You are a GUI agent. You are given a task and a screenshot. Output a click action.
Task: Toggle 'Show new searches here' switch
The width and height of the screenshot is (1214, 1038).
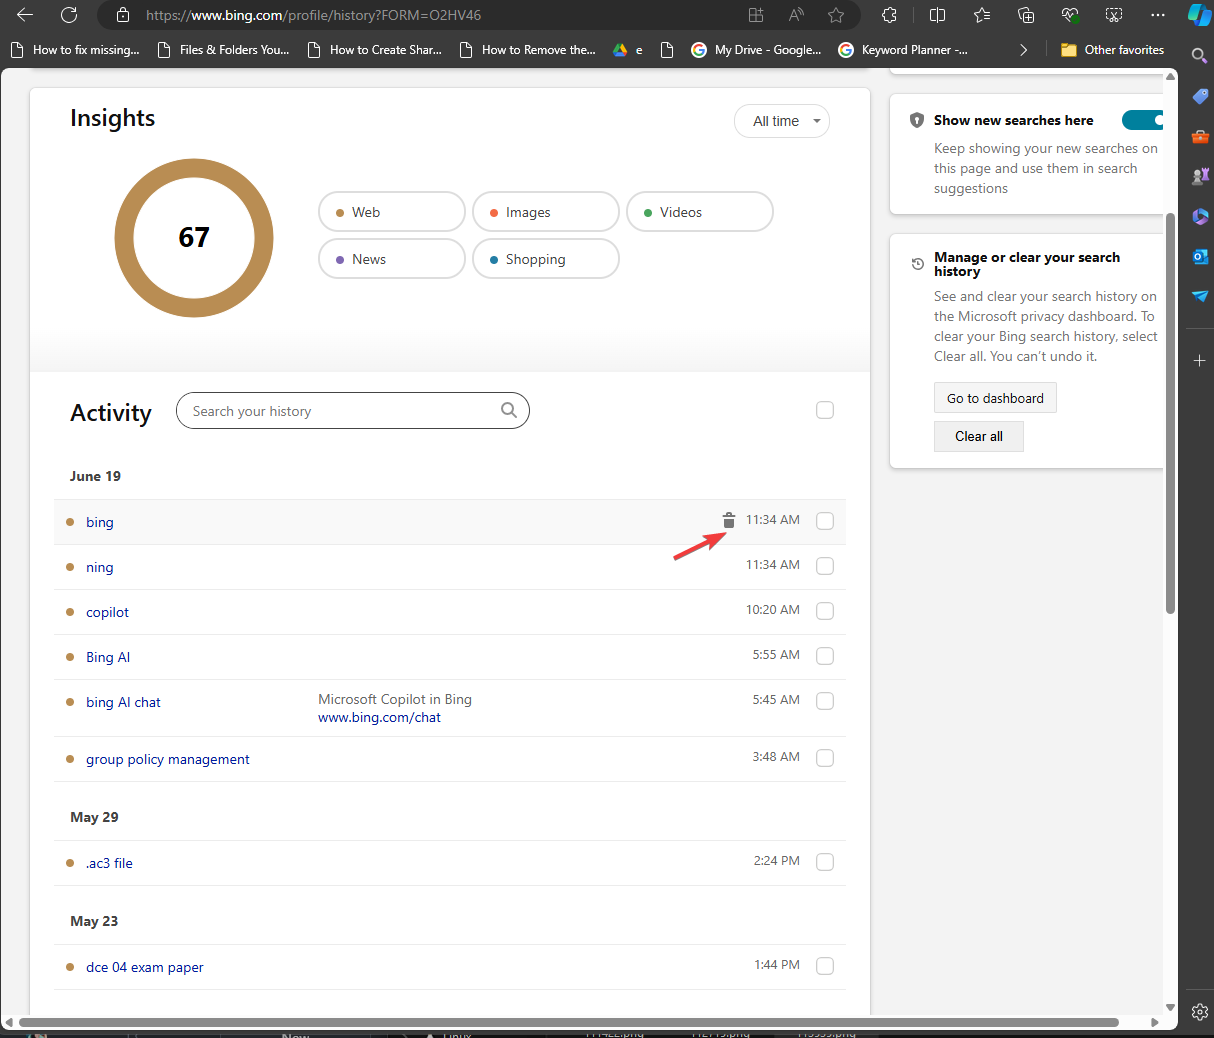pos(1143,120)
